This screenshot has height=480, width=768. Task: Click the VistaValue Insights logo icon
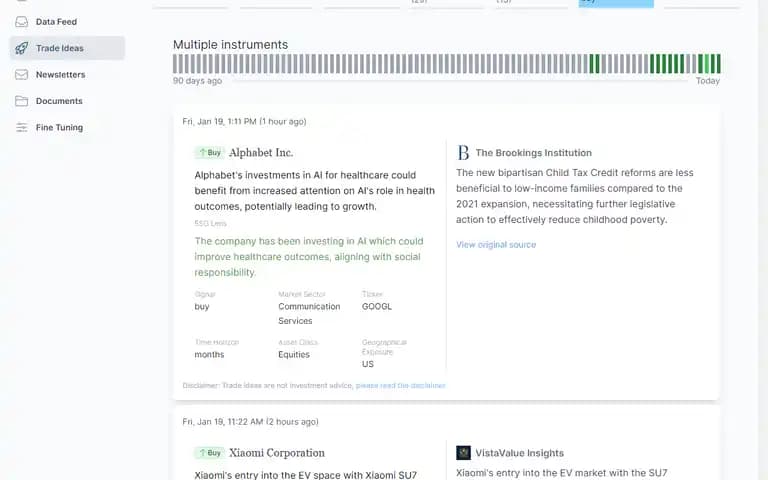tap(463, 453)
